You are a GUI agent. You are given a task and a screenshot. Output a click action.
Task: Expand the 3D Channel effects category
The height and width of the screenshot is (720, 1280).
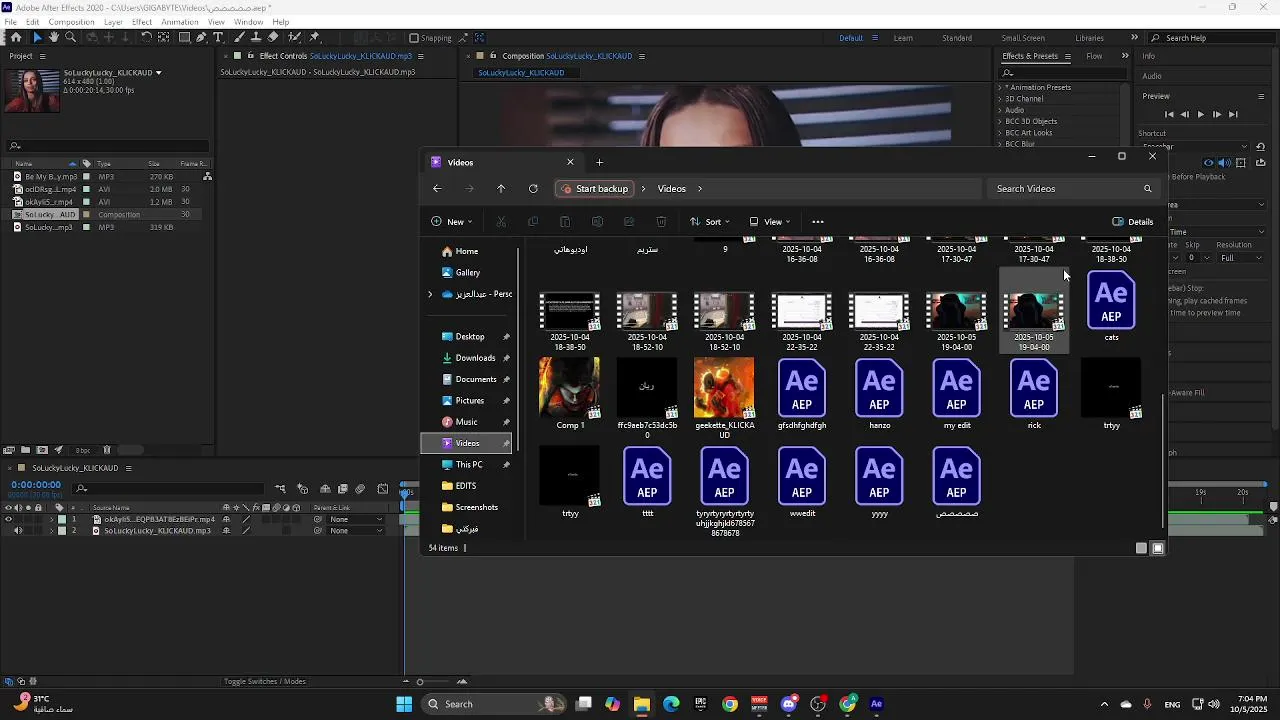pos(999,99)
